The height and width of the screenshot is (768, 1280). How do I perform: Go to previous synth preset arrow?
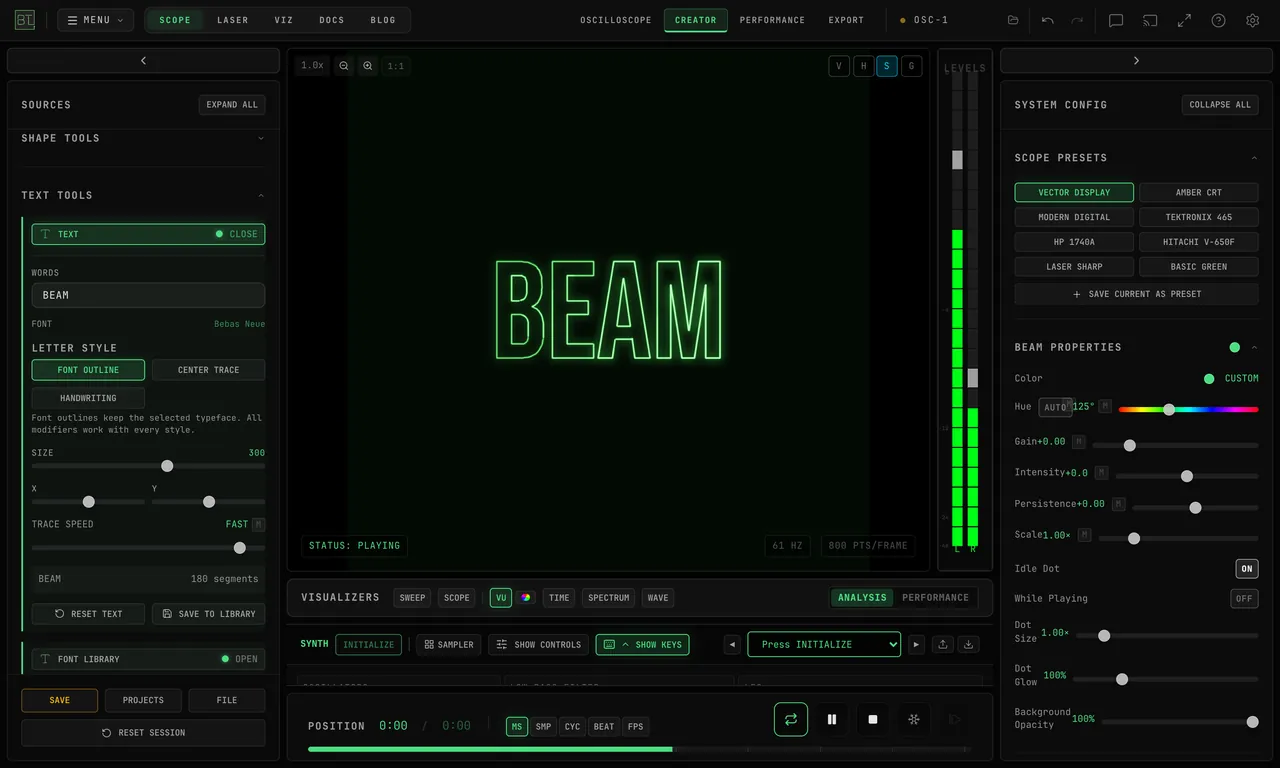pos(733,645)
